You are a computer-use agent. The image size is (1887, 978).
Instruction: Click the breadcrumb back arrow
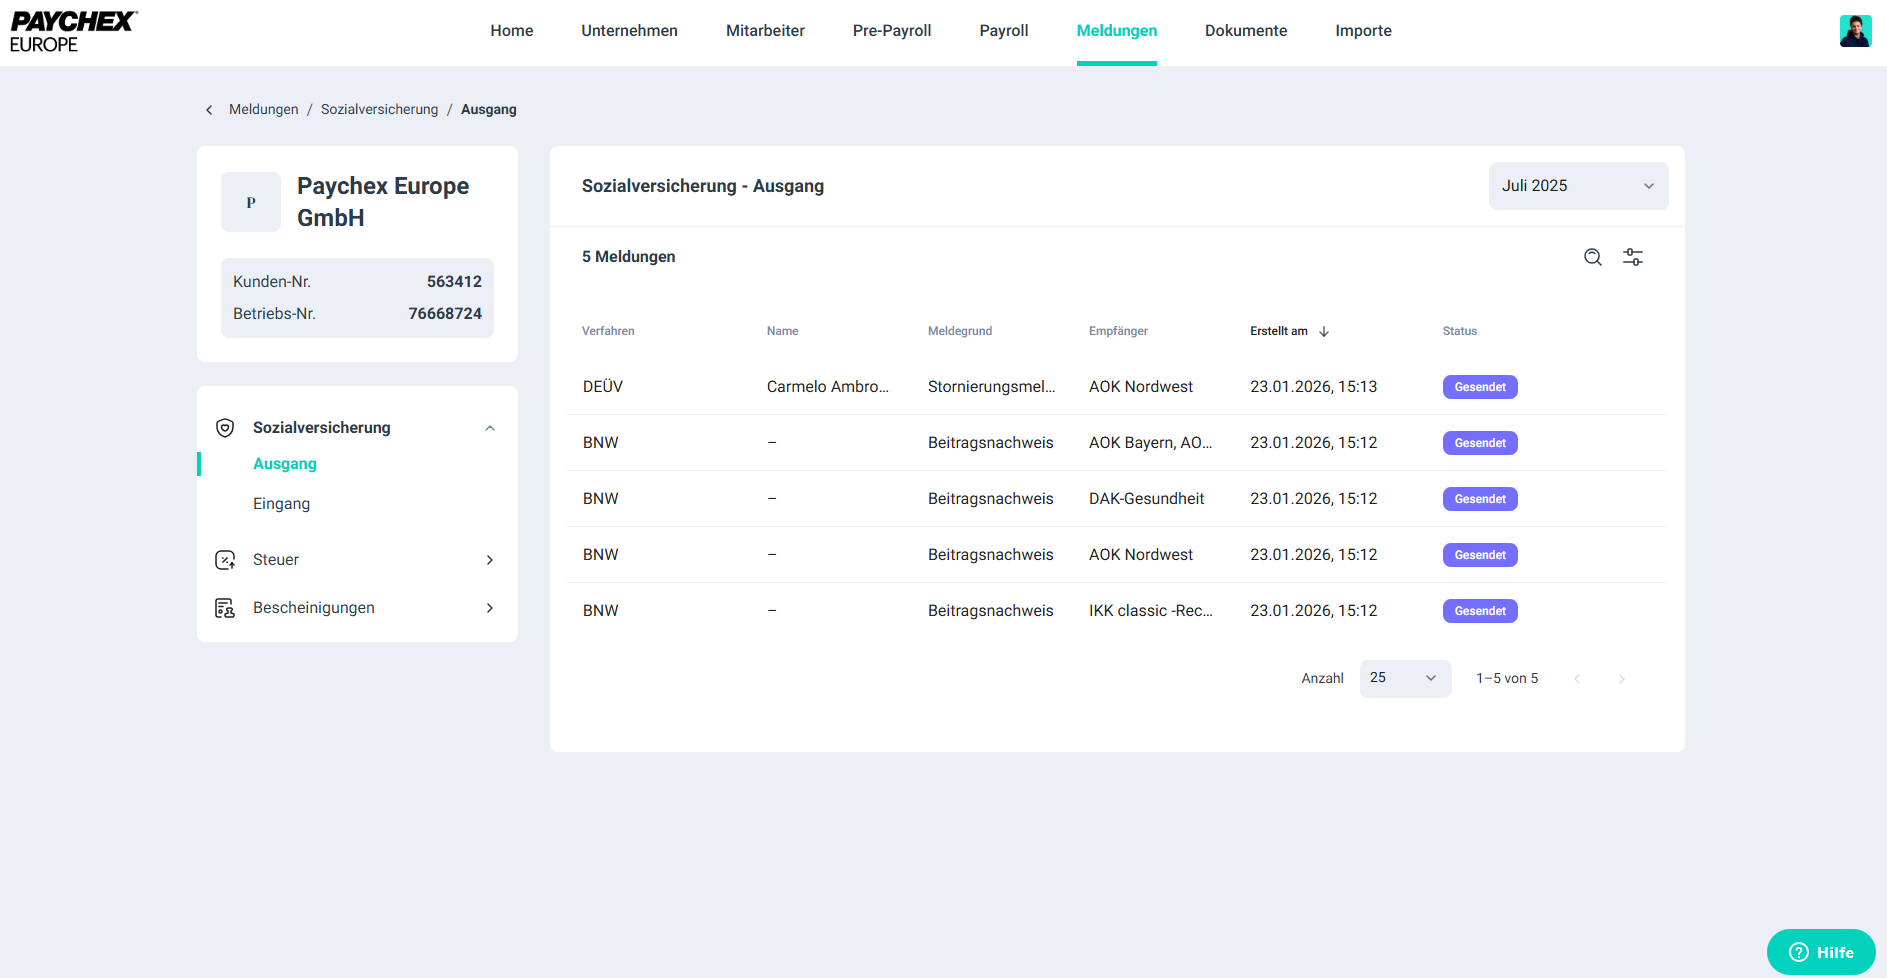[209, 110]
